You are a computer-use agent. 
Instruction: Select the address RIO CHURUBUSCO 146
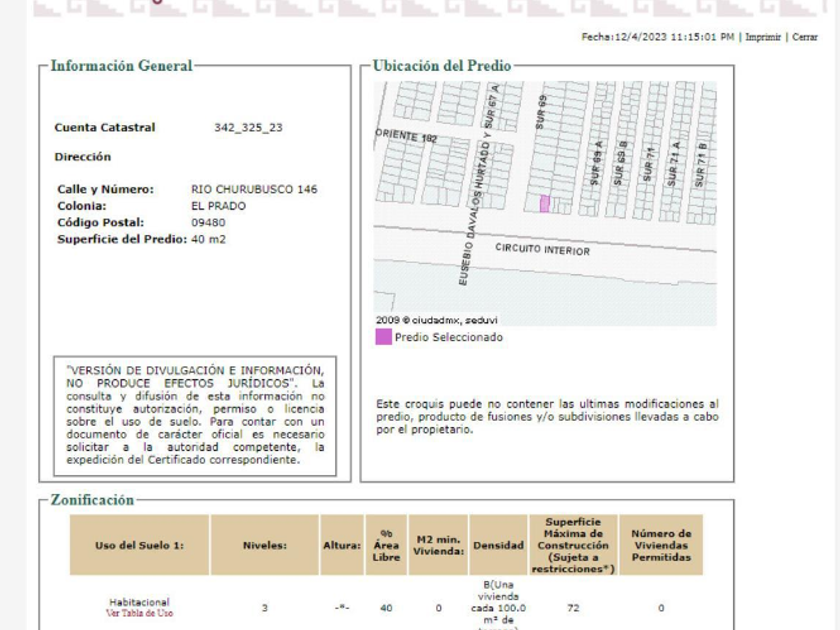254,189
